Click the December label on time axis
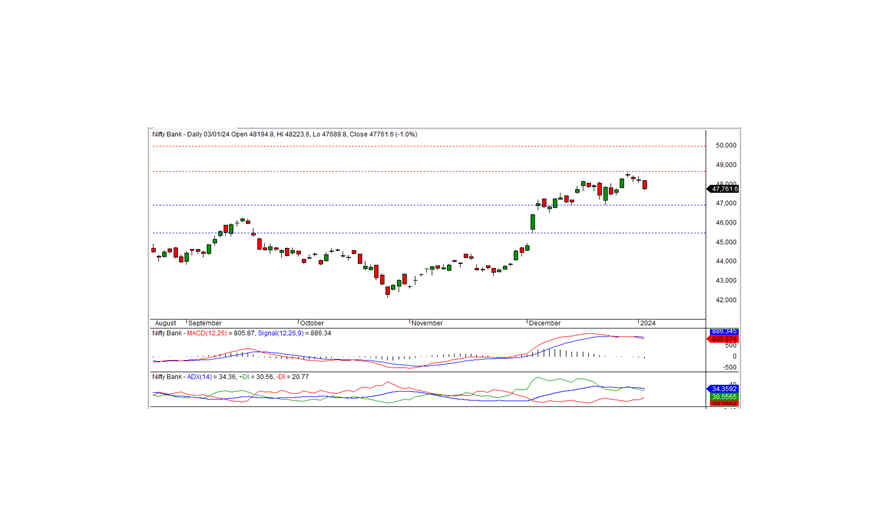This screenshot has height=527, width=882. click(x=544, y=323)
